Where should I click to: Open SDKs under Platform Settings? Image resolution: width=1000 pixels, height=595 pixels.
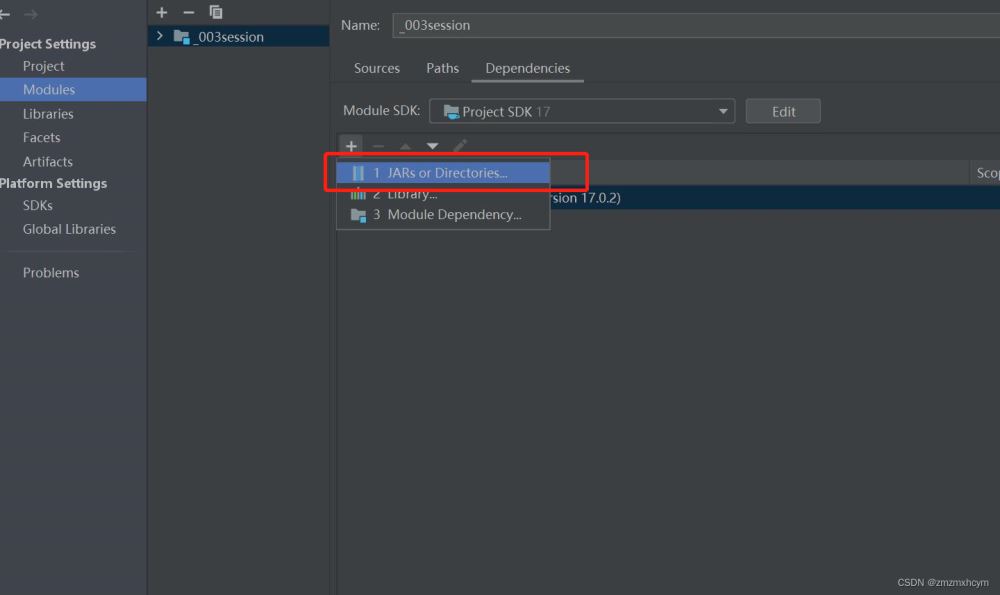(38, 205)
